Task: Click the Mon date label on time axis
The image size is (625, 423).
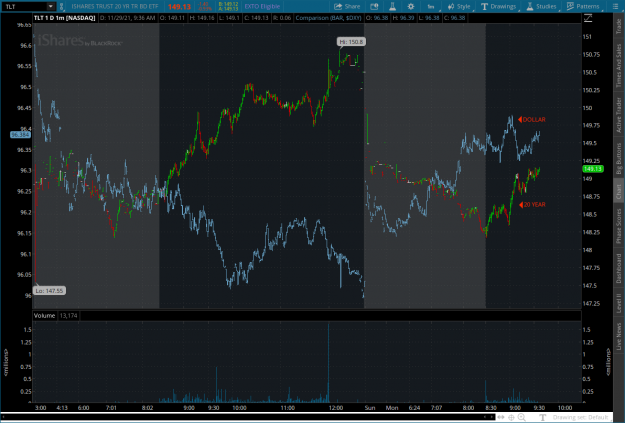Action: pyautogui.click(x=392, y=407)
